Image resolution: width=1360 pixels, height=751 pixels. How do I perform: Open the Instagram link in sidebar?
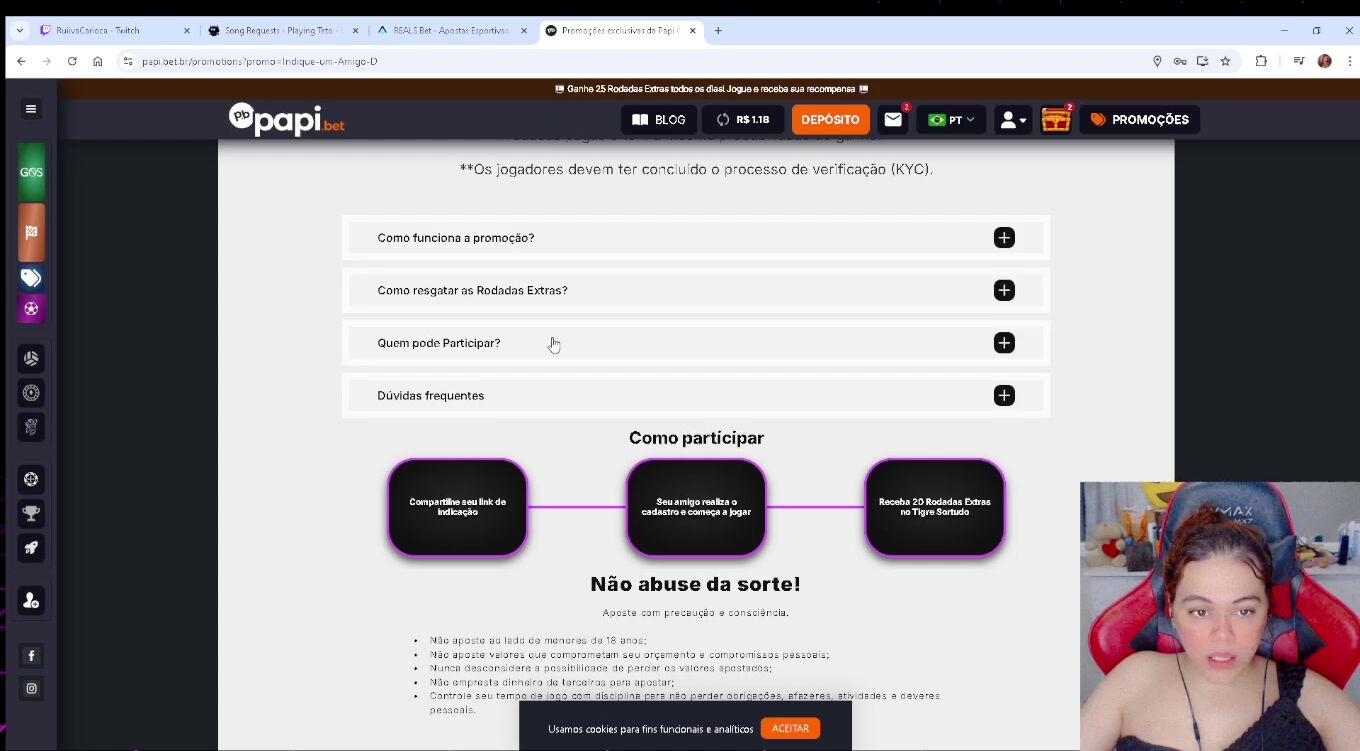click(x=31, y=688)
